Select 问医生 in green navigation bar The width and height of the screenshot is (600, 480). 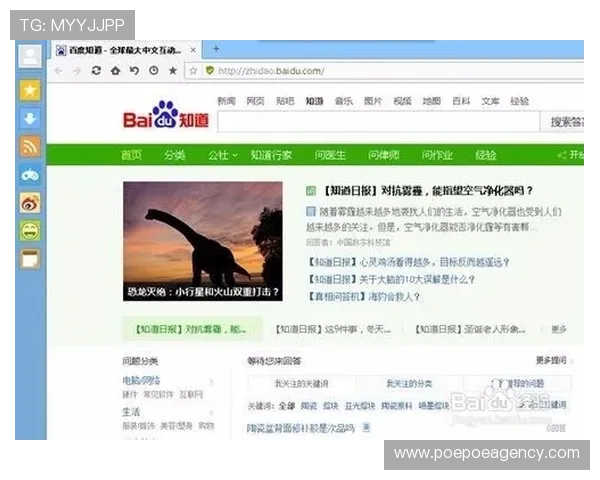[x=330, y=155]
